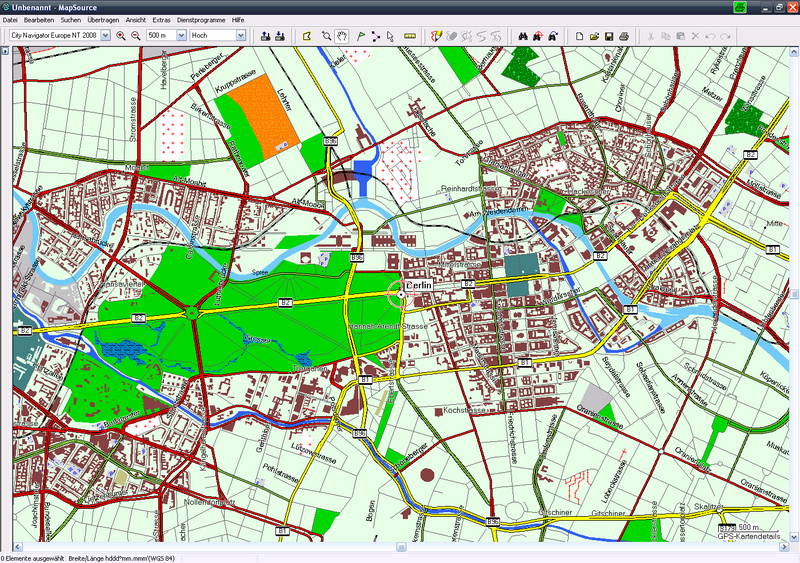Screen dimensions: 800x563
Task: Click the zoom in magnifier icon
Action: pos(121,35)
